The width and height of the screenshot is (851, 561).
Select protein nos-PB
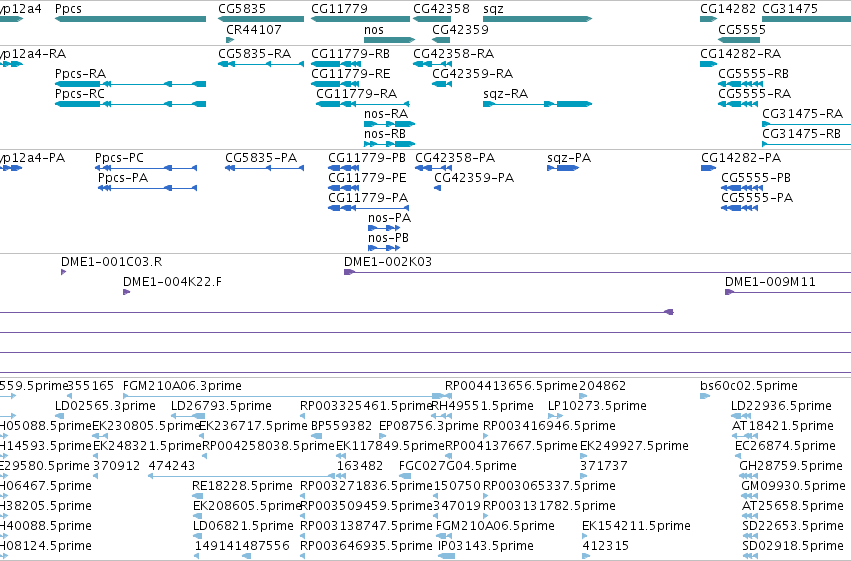388,238
